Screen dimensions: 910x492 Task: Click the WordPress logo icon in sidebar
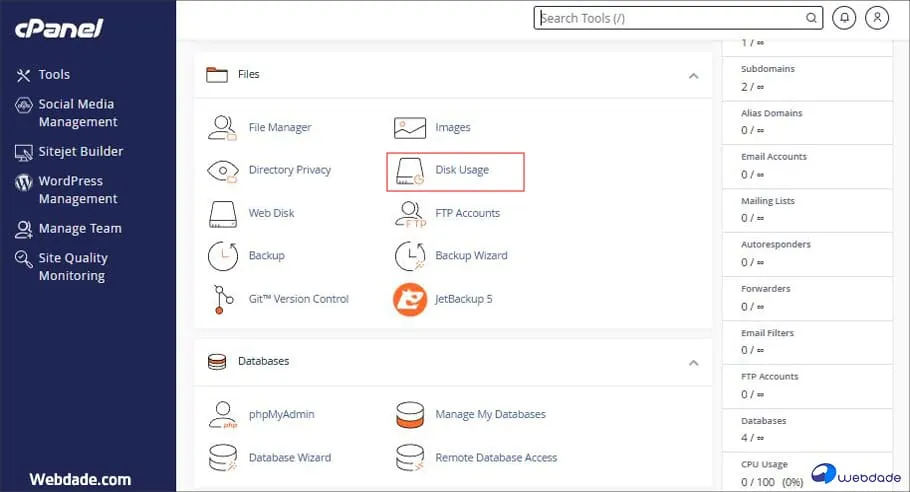click(23, 183)
